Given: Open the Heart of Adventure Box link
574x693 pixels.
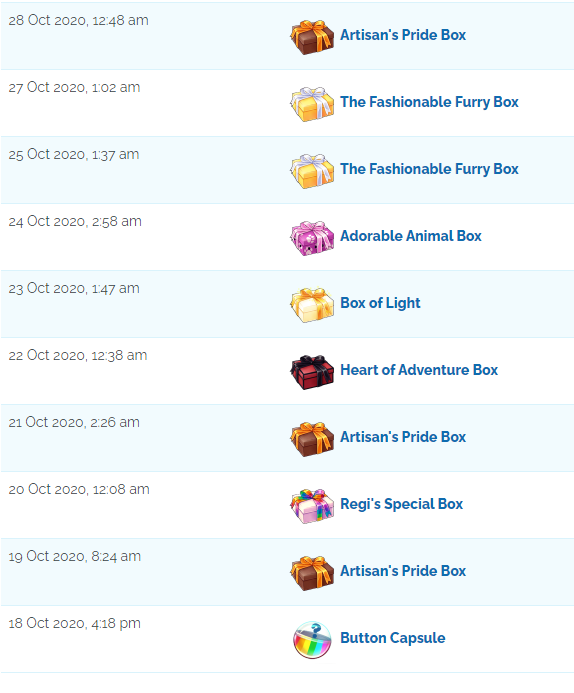Looking at the screenshot, I should click(419, 370).
